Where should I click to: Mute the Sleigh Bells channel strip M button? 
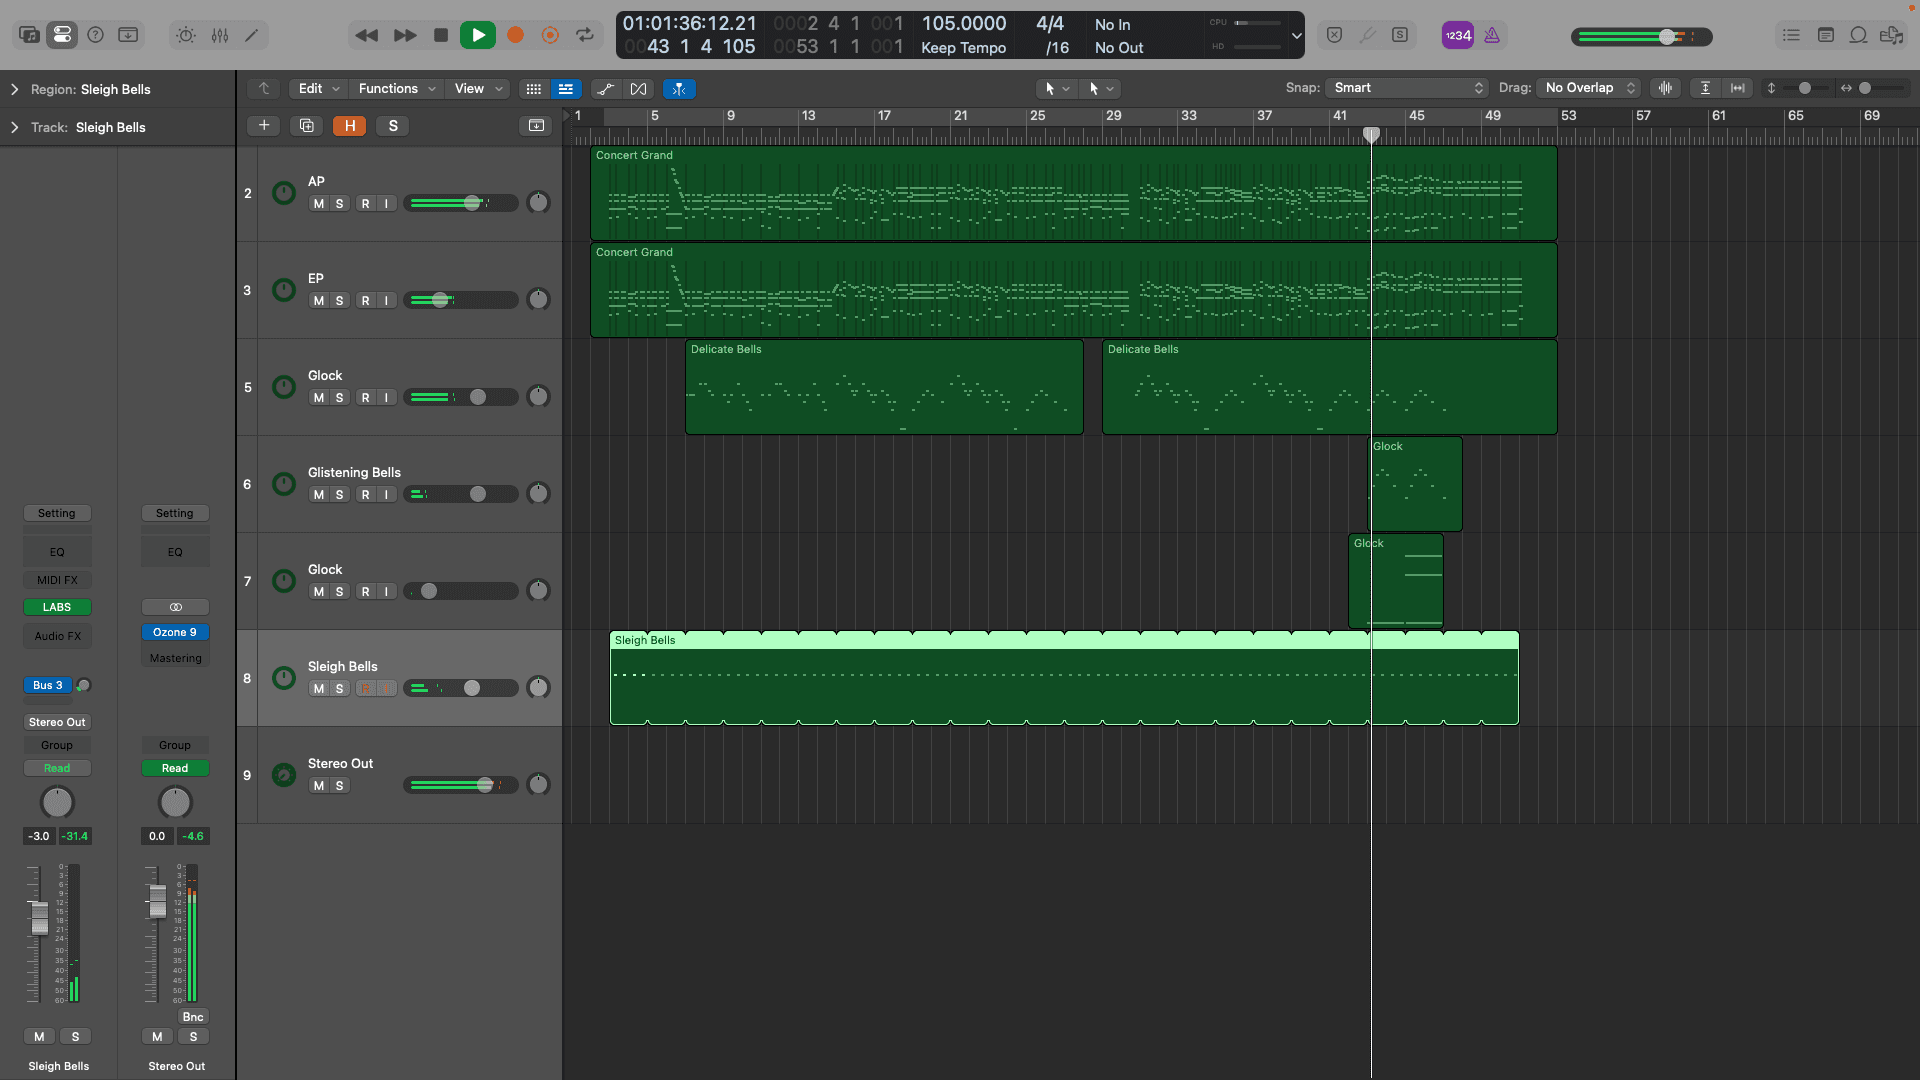click(39, 1037)
